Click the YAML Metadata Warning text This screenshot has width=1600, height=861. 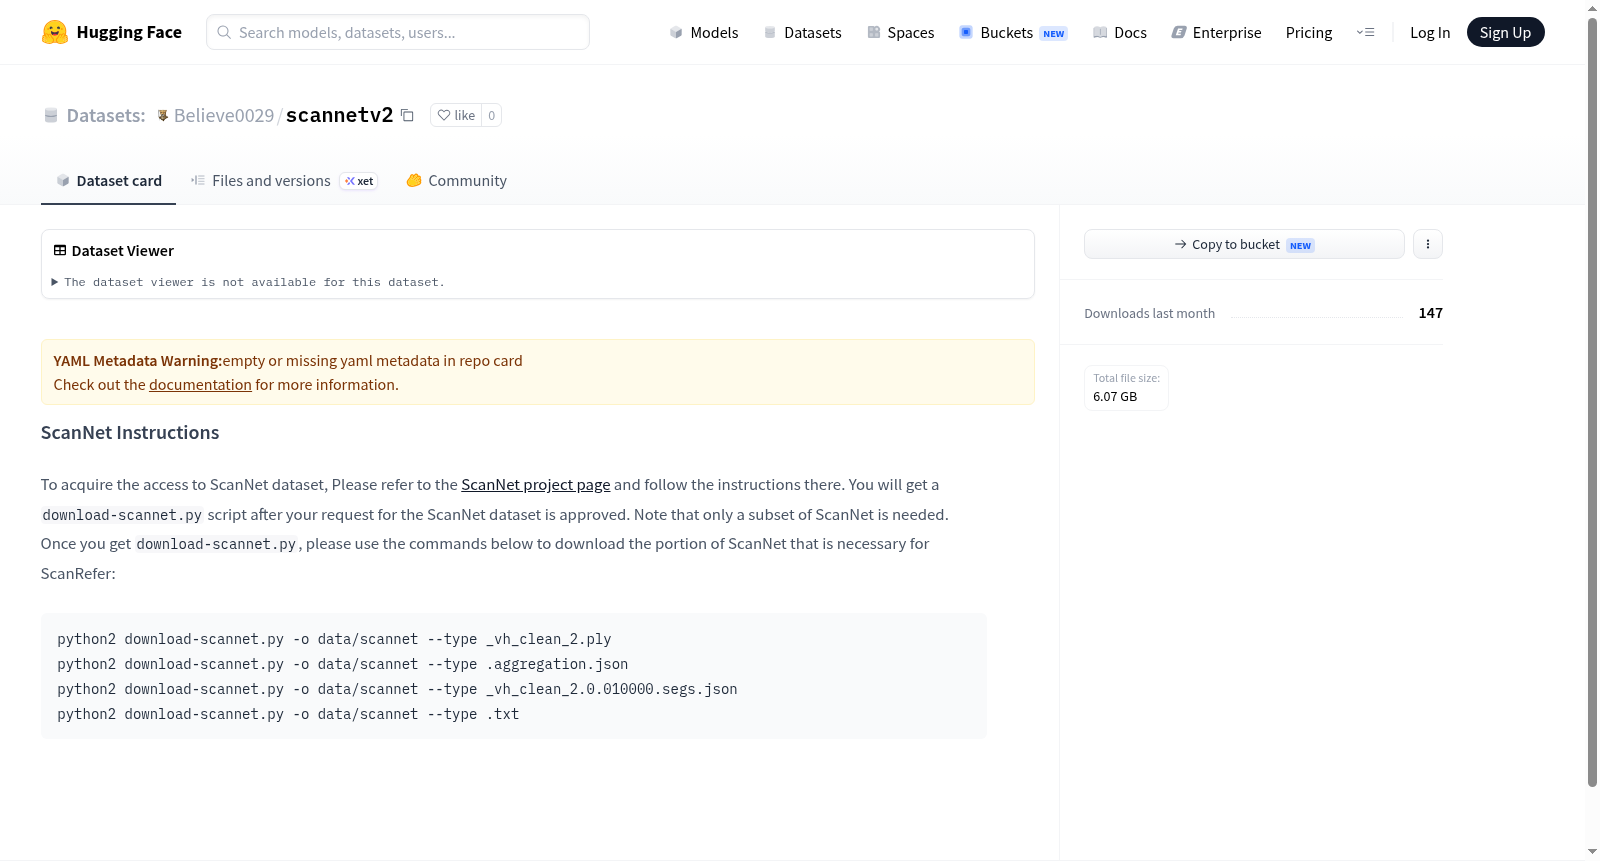(138, 361)
